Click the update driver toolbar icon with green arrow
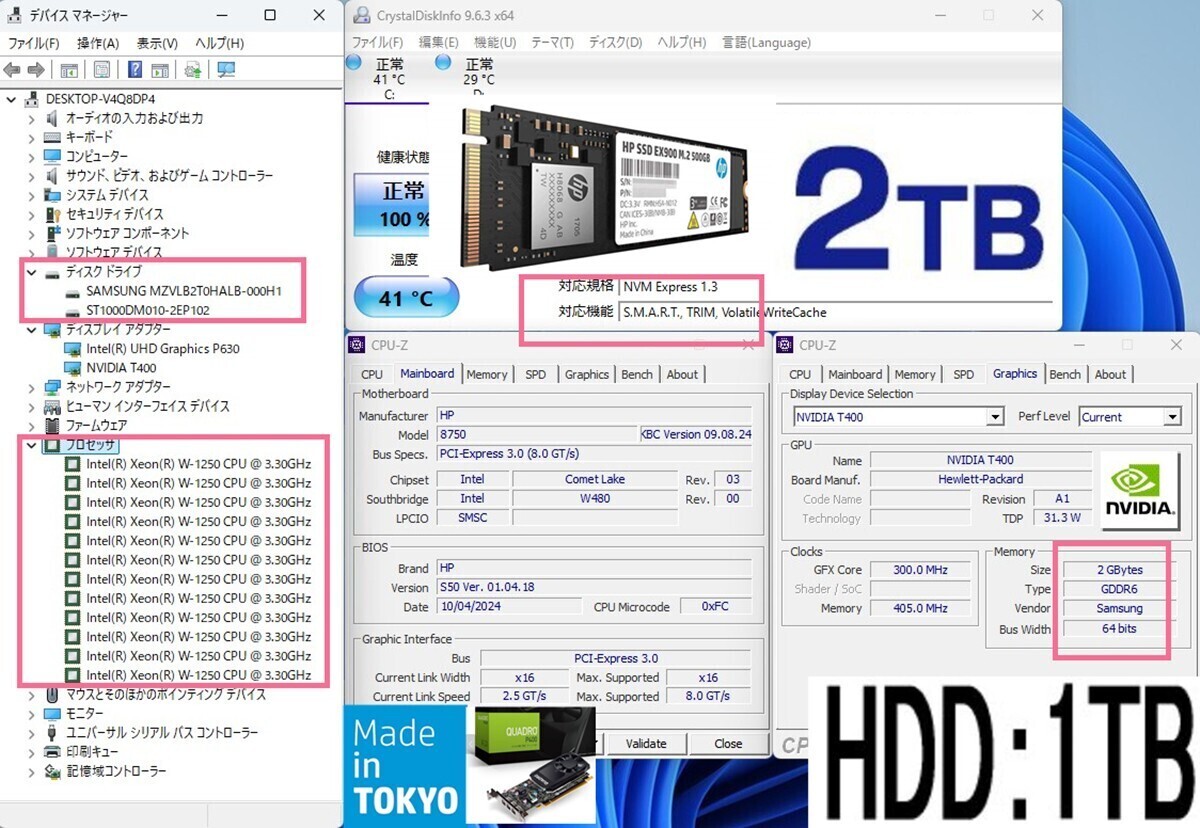 193,69
